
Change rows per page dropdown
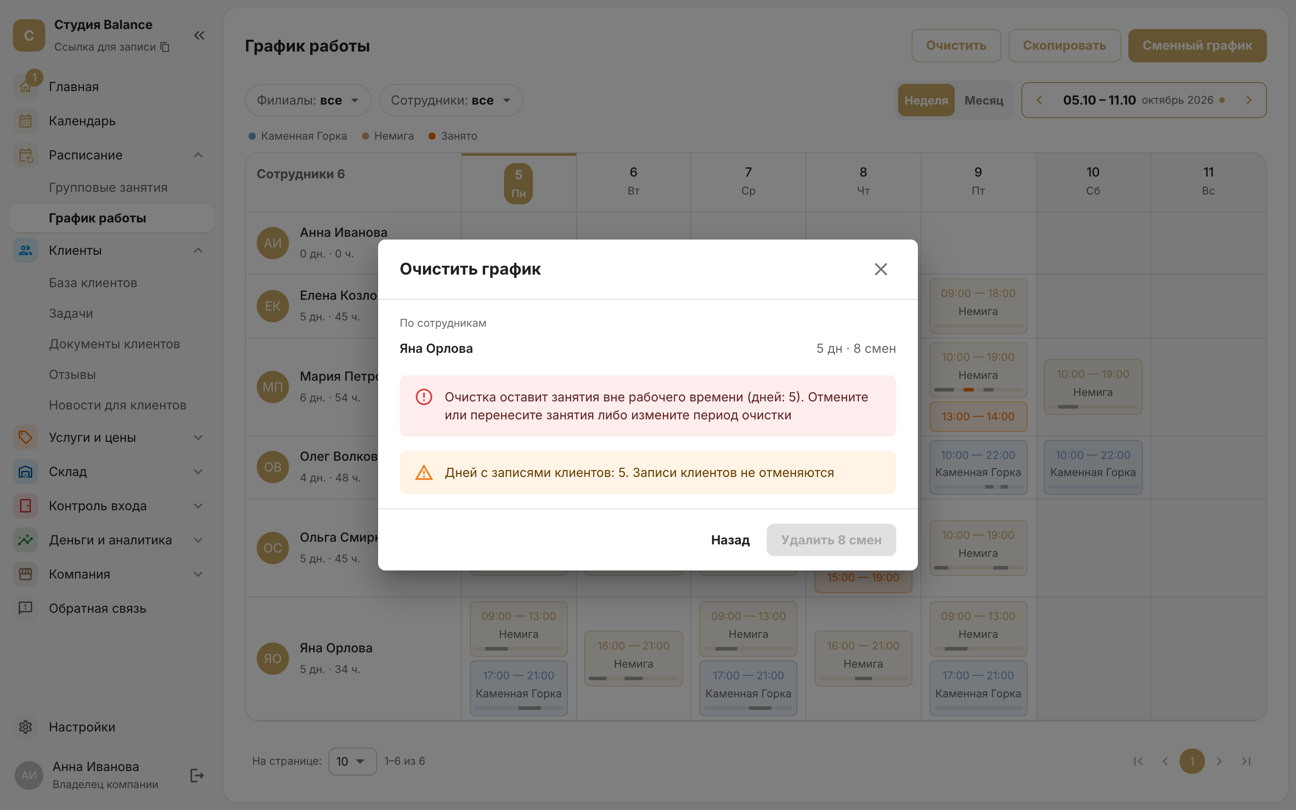coord(352,761)
